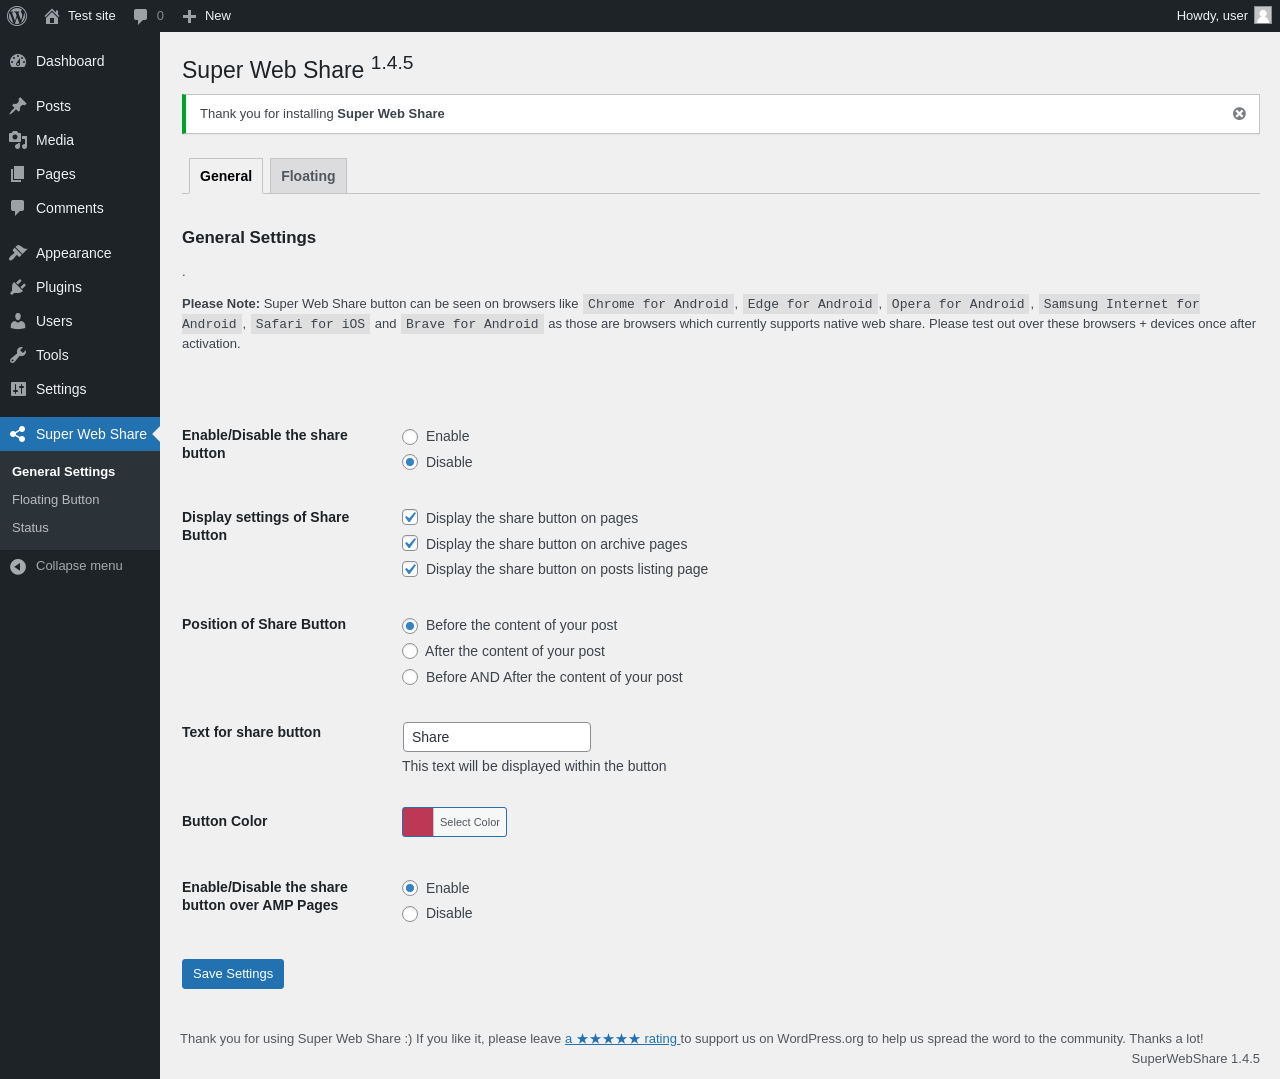Click the Tools menu label
Screen dimensions: 1280x1079
52,355
